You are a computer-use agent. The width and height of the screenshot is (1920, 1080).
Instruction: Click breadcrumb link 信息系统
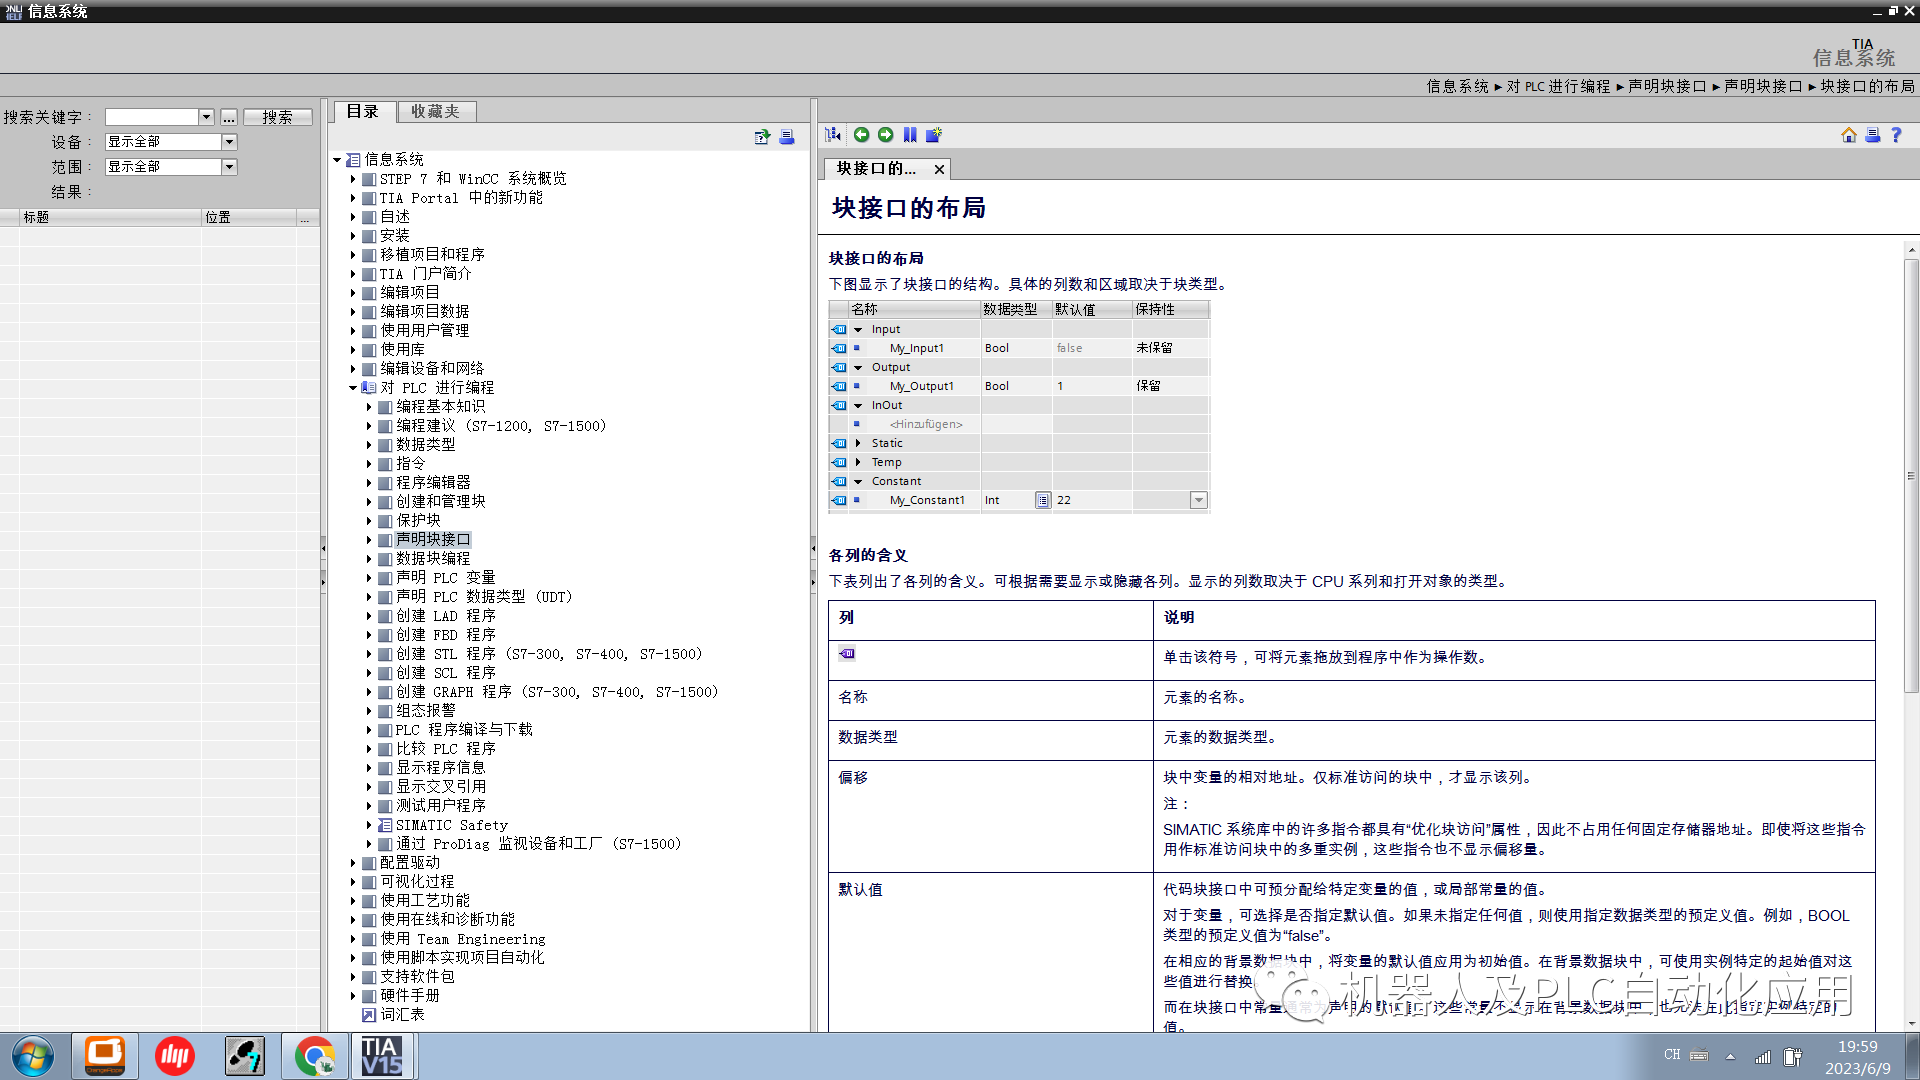pyautogui.click(x=1458, y=87)
